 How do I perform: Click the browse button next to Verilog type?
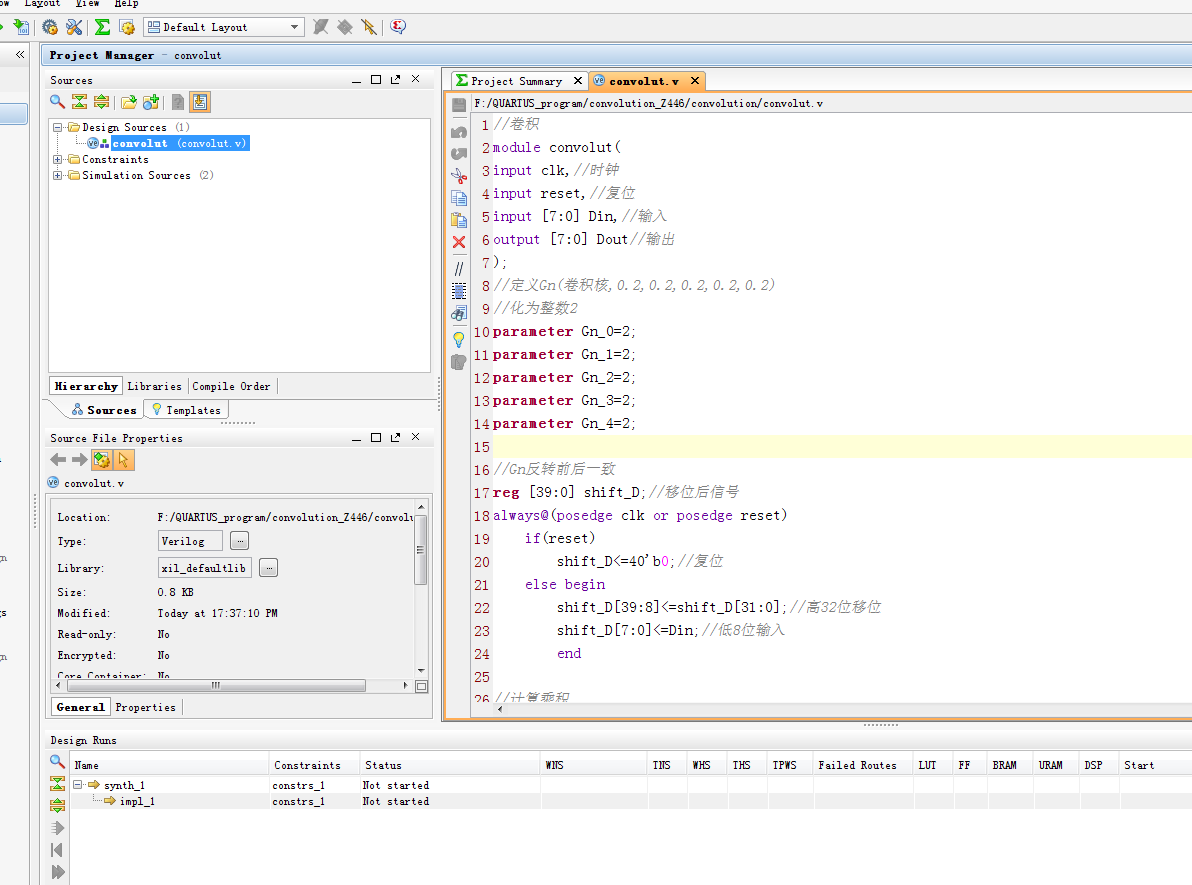click(239, 541)
